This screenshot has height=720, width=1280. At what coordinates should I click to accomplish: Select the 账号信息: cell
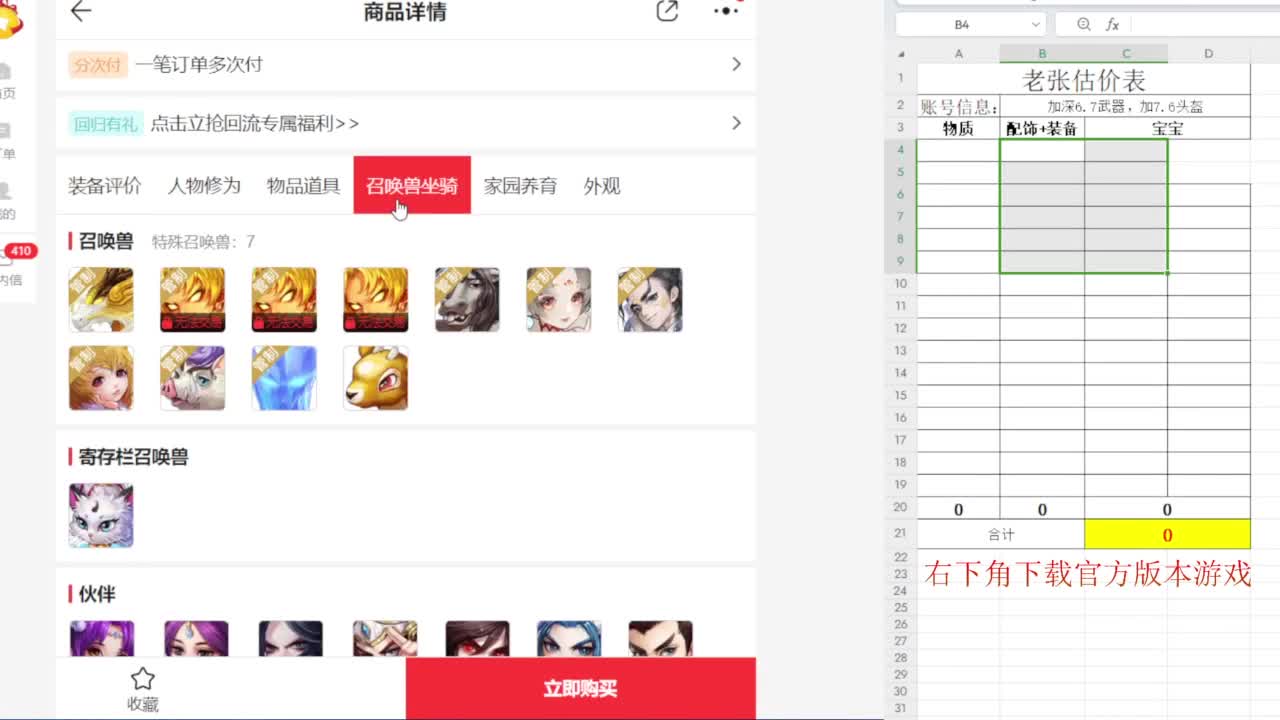pyautogui.click(x=958, y=106)
